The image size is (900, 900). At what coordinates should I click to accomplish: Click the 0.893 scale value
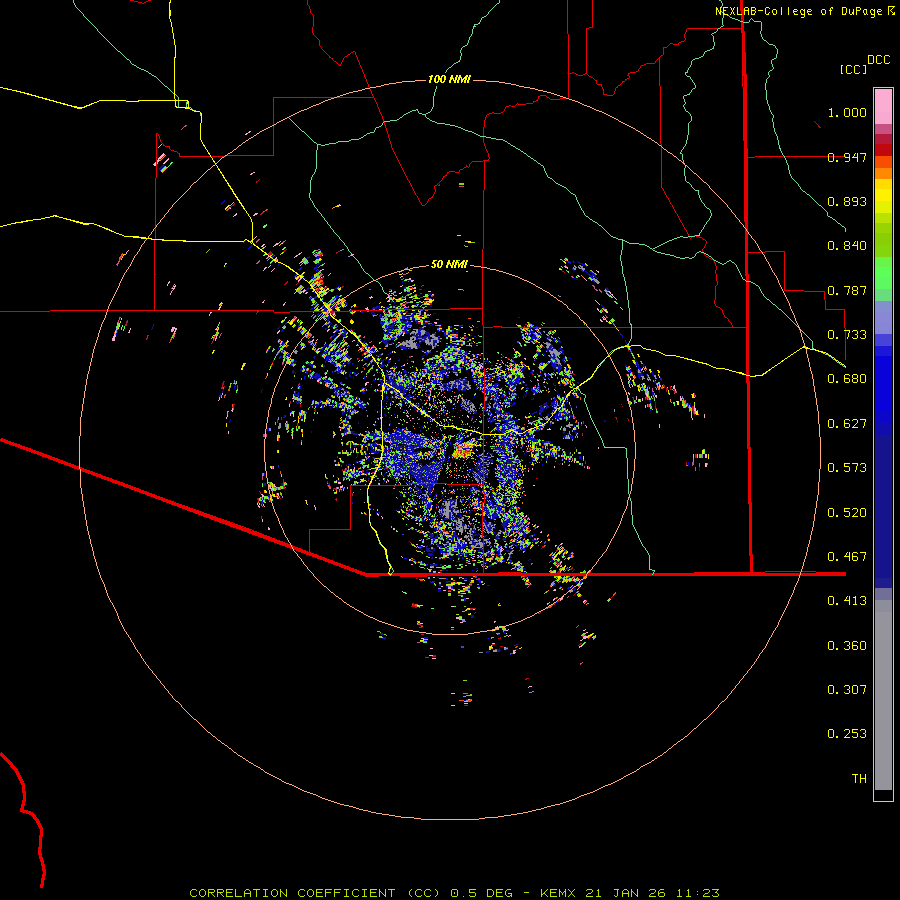coord(847,201)
